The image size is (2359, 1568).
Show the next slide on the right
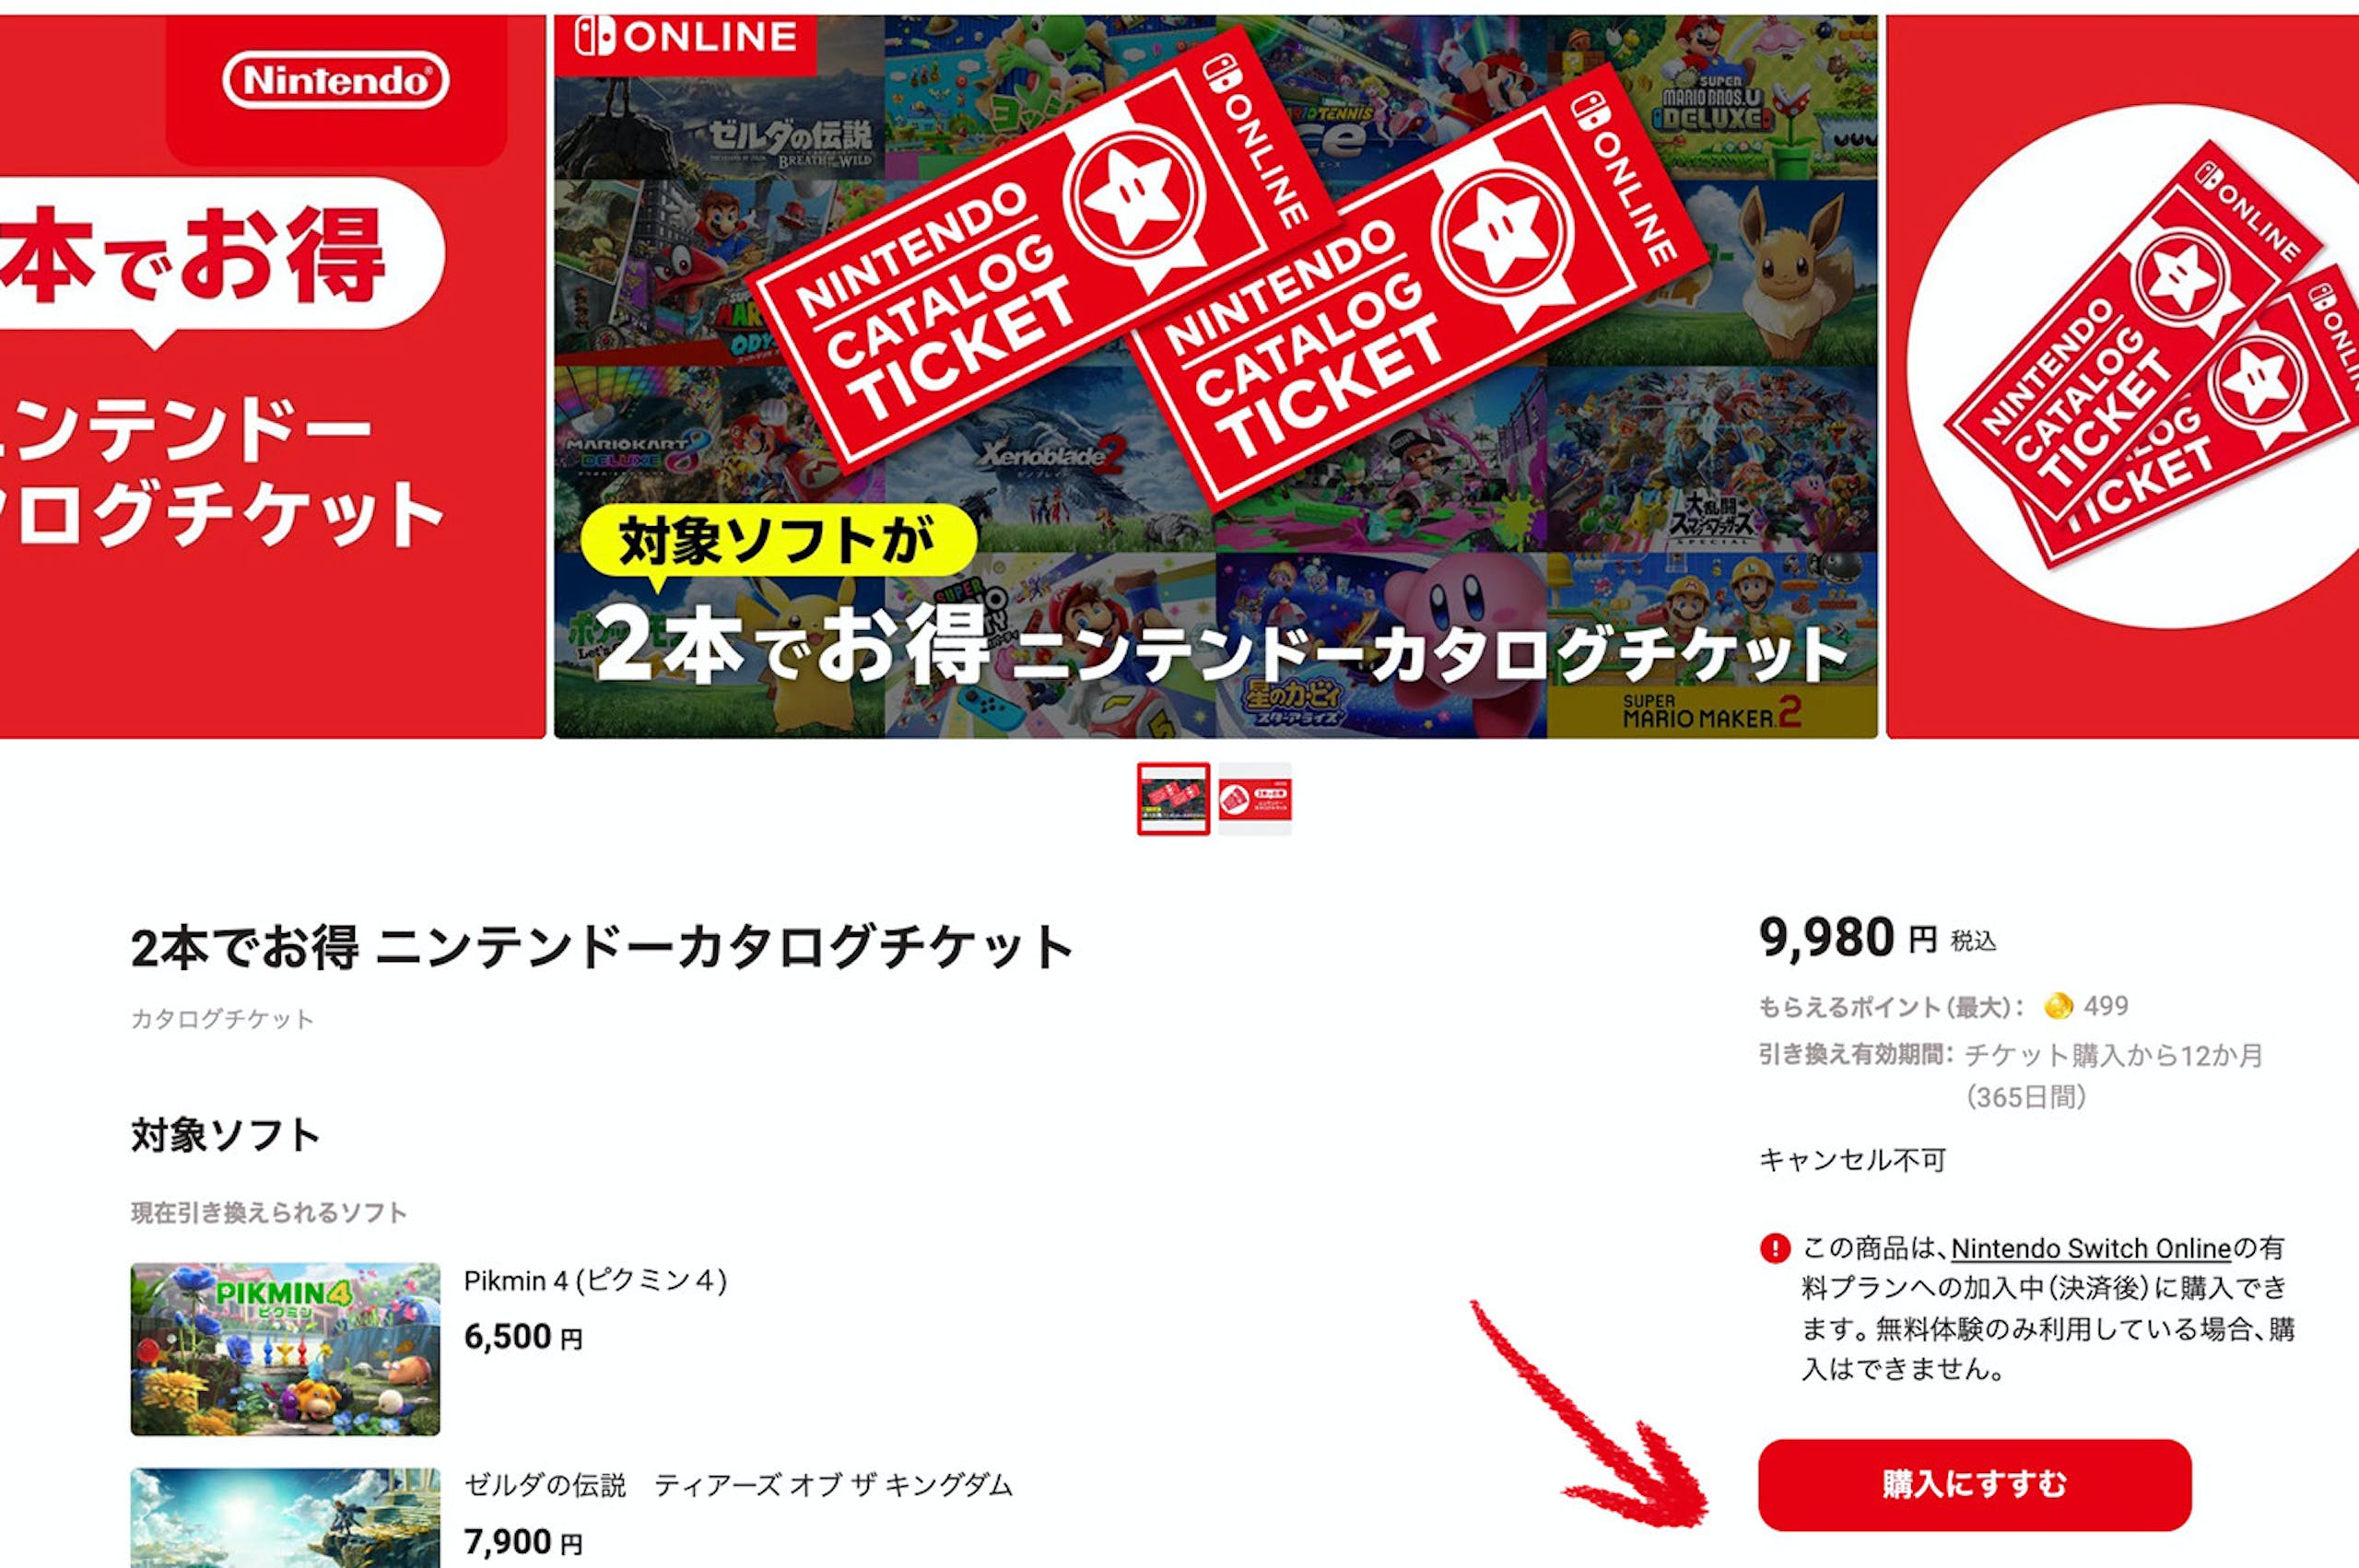2122,377
